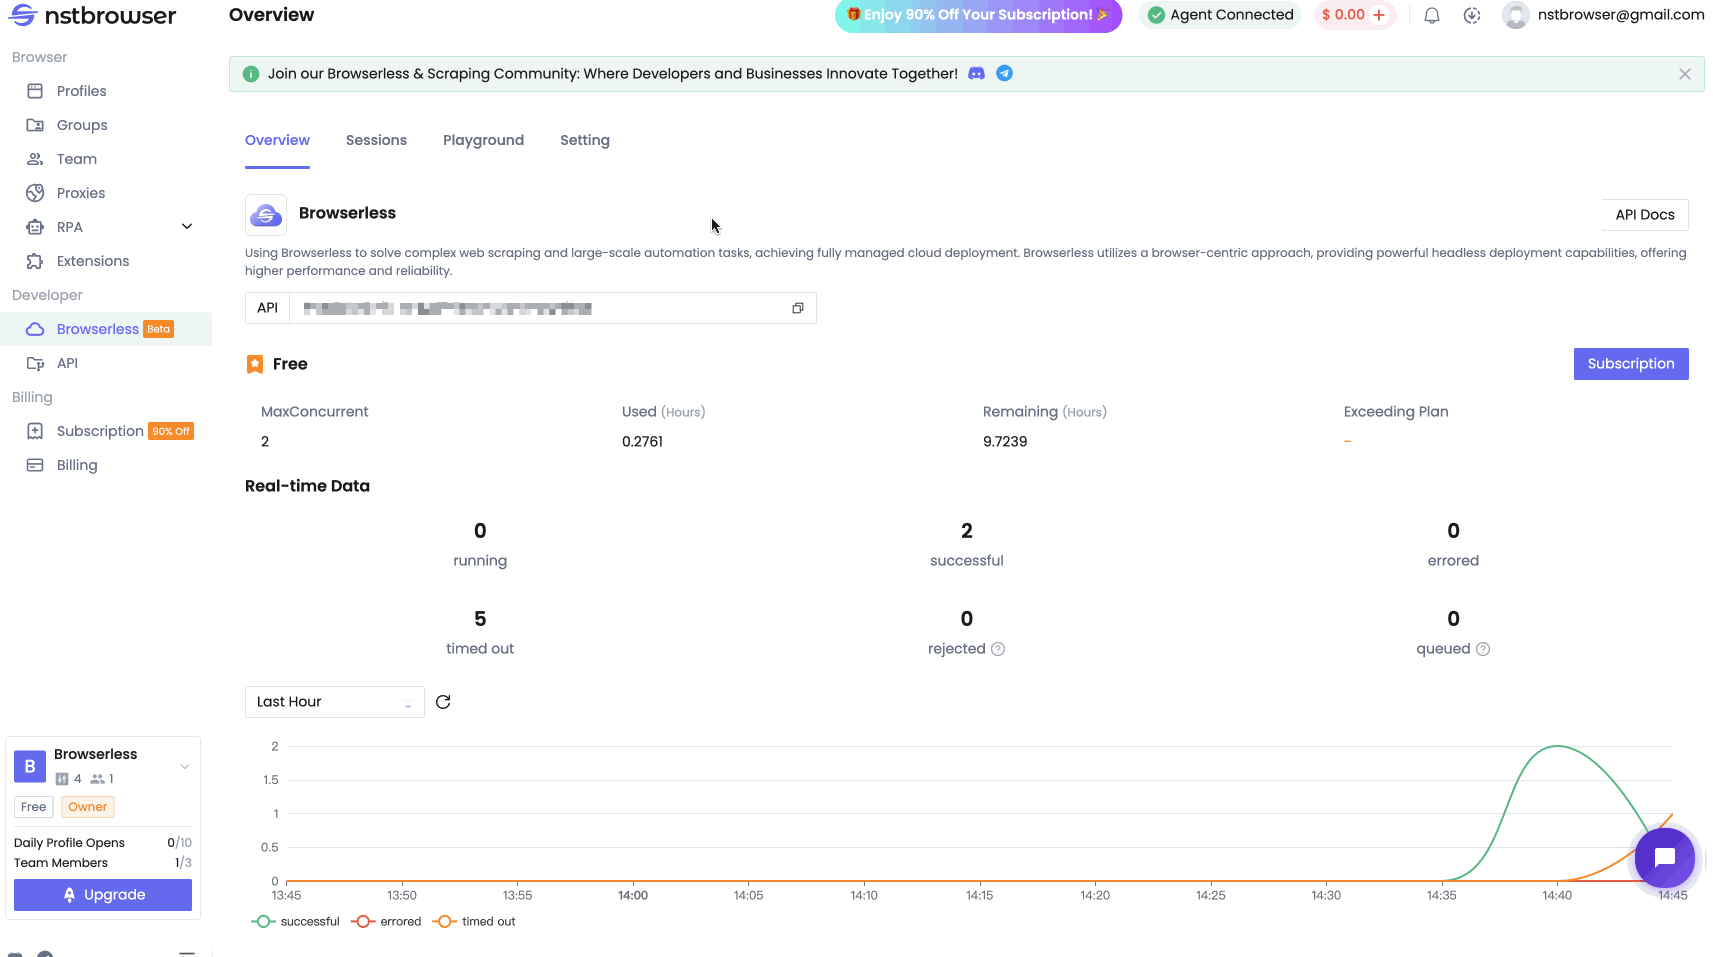The height and width of the screenshot is (957, 1713).
Task: Click Team Members usage row
Action: pos(103,863)
